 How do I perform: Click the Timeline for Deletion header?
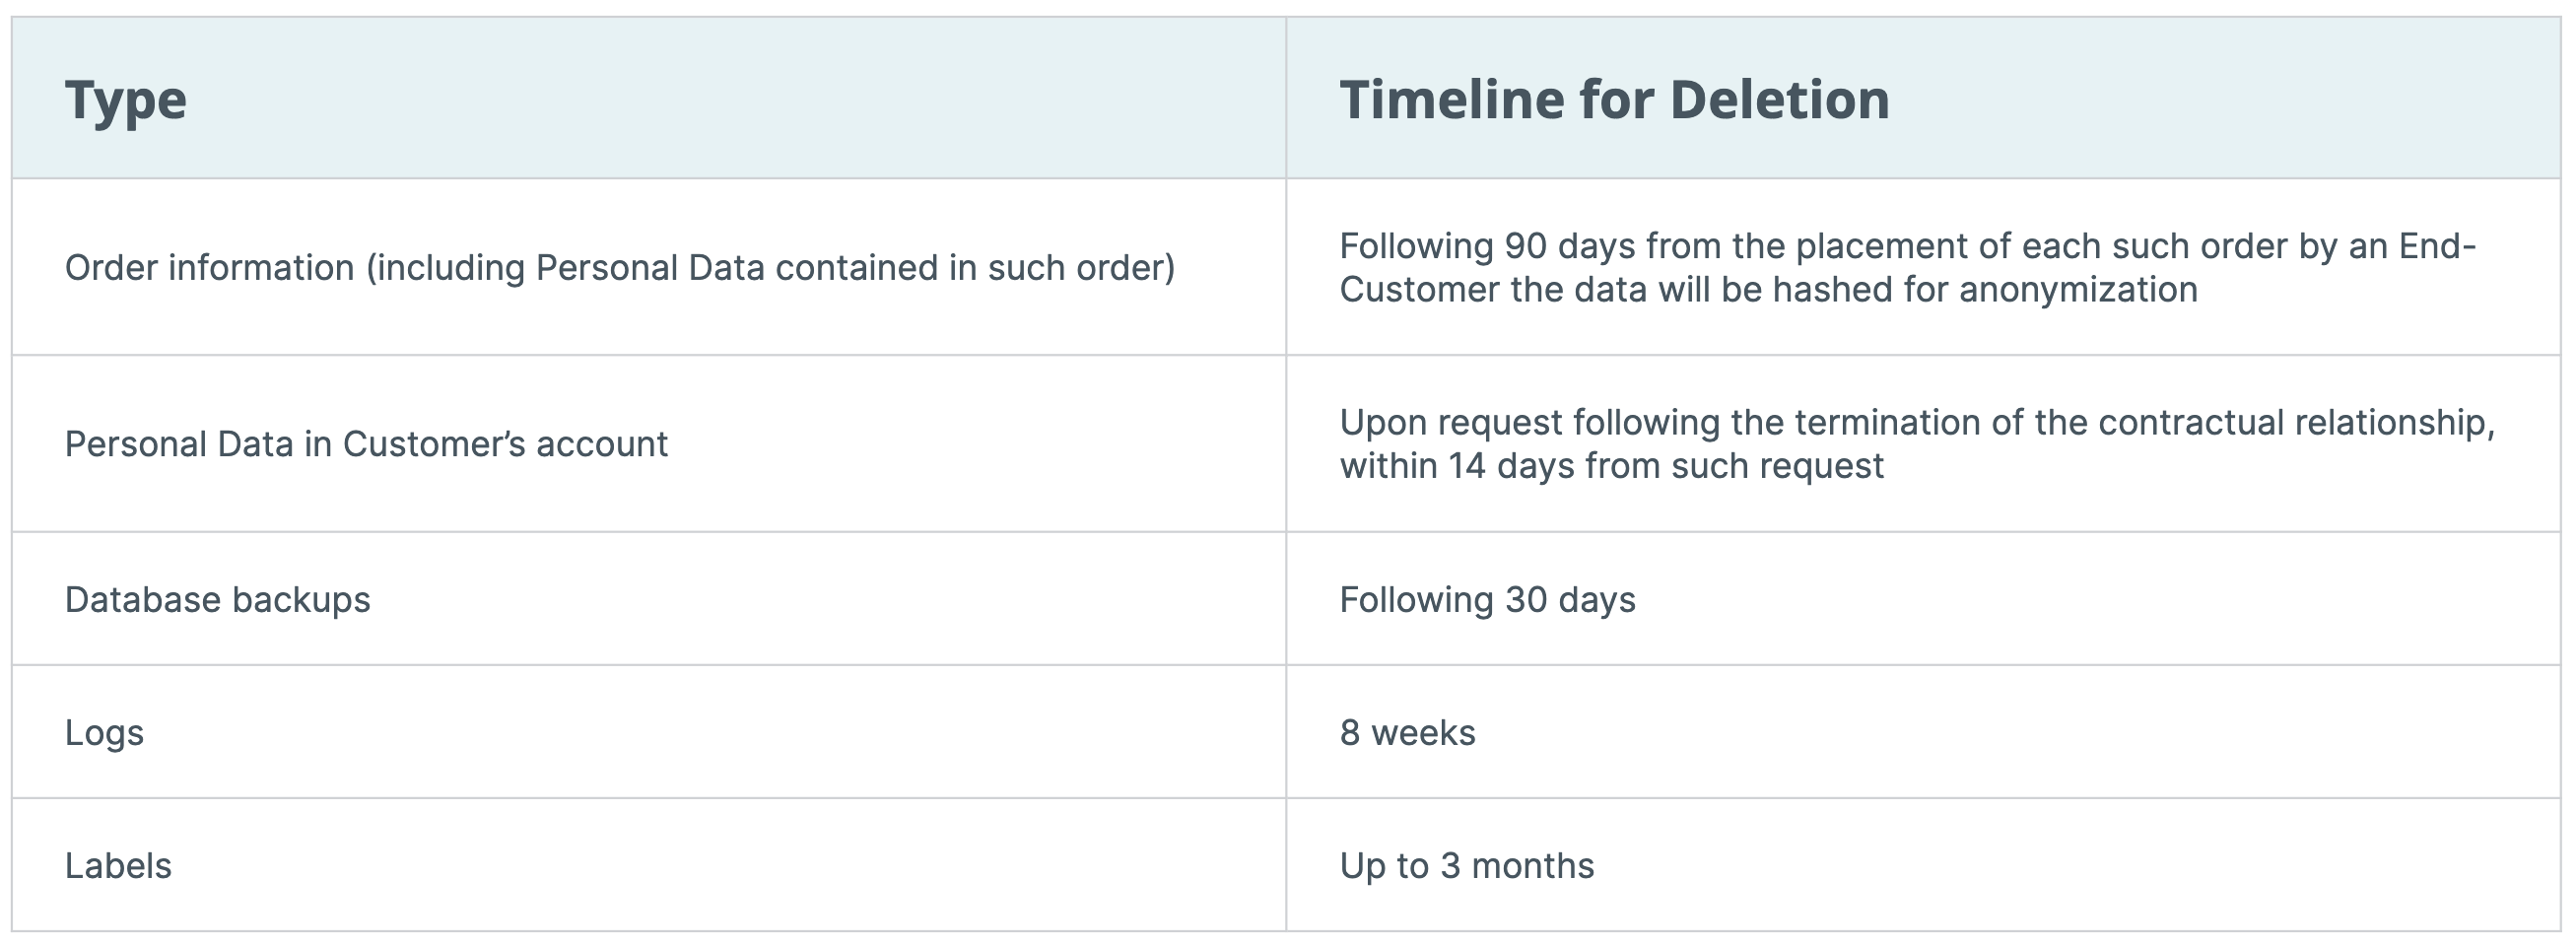[1923, 98]
